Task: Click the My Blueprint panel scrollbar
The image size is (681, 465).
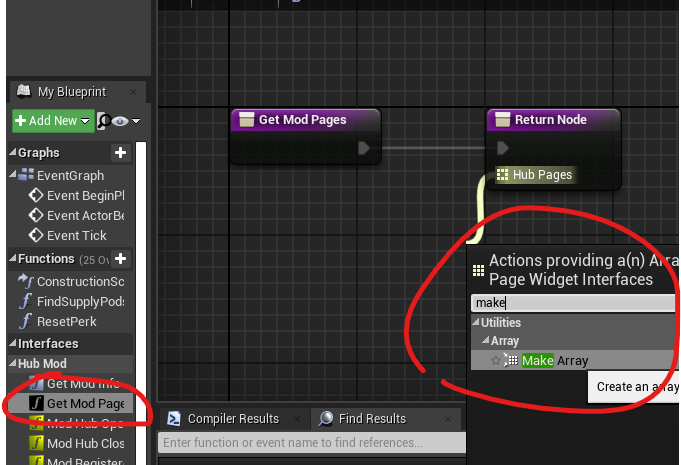Action: 141,303
